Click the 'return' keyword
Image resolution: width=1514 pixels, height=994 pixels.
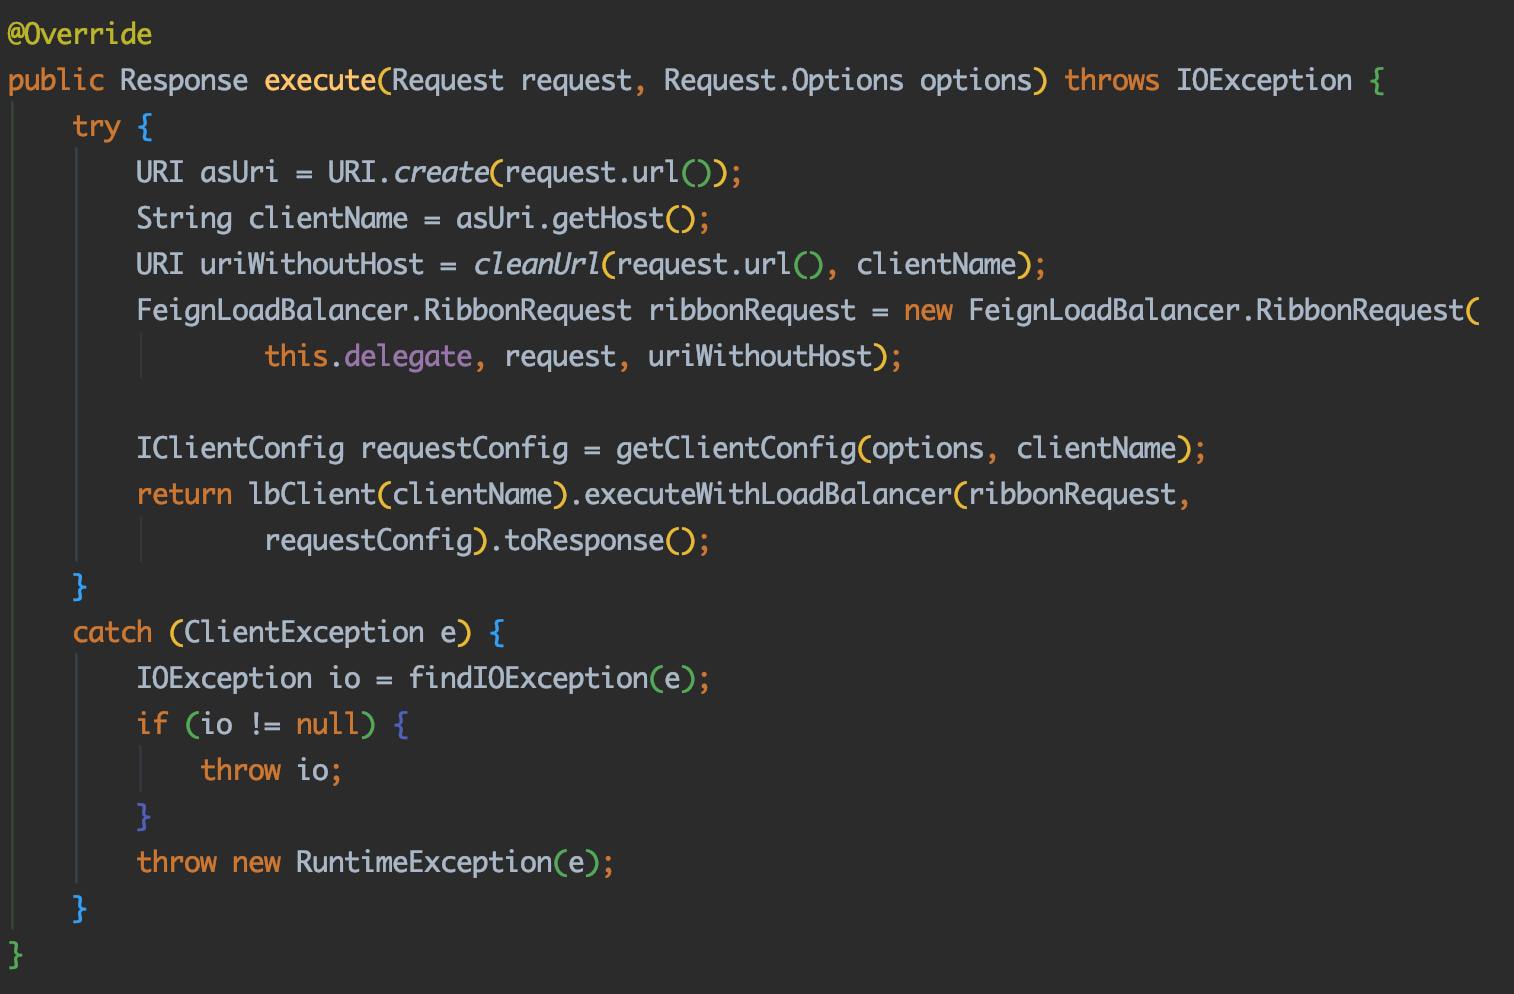184,495
